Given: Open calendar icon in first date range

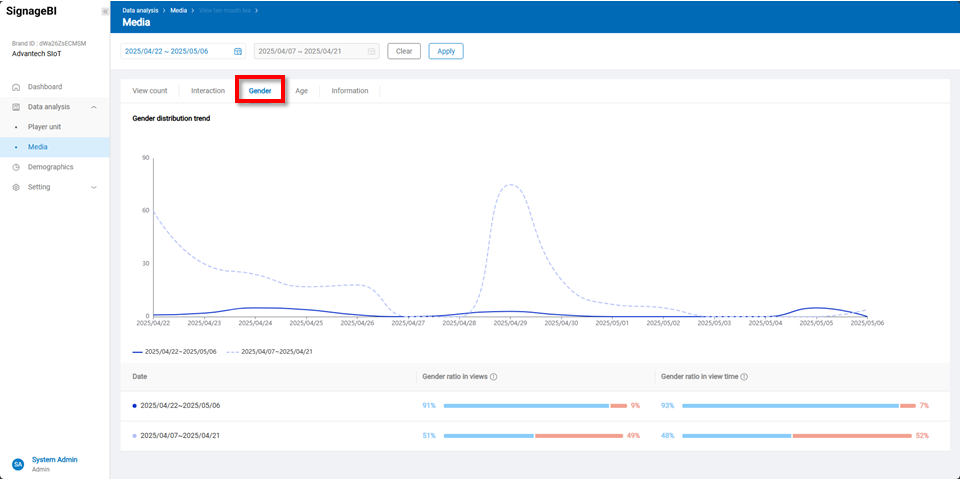Looking at the screenshot, I should [x=238, y=51].
